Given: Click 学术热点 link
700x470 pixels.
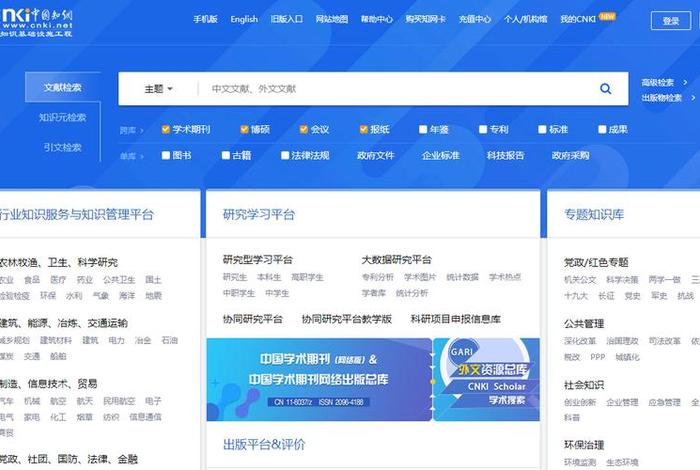Looking at the screenshot, I should coord(504,277).
